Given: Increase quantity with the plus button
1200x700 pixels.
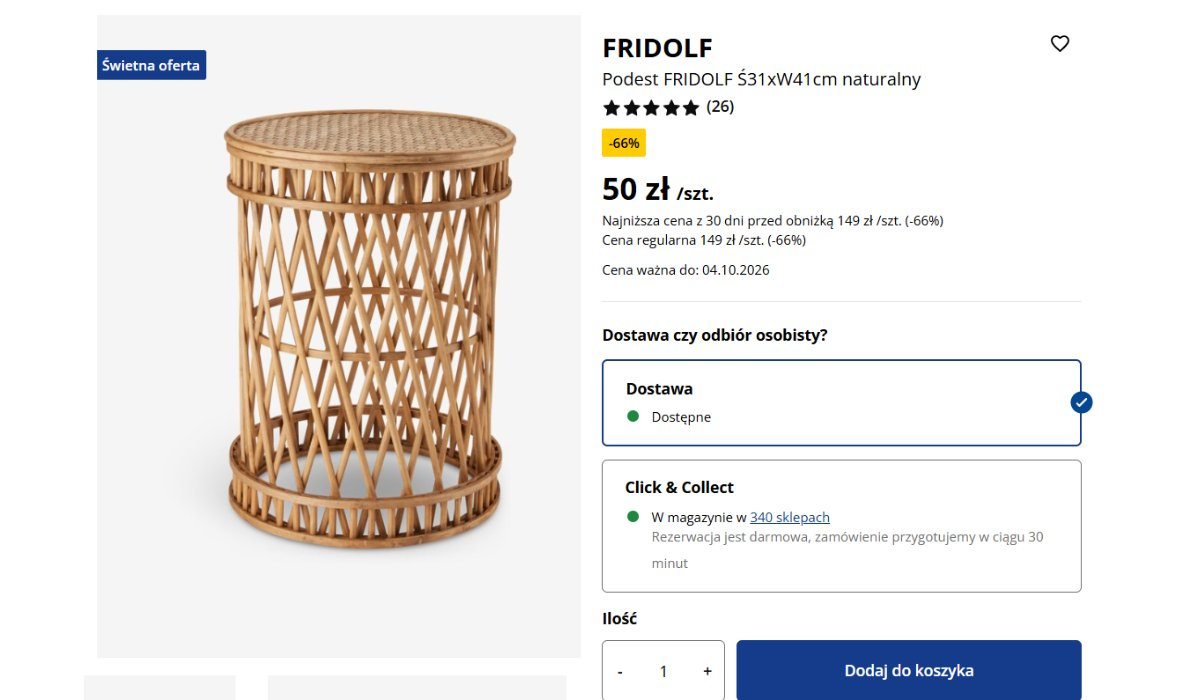Looking at the screenshot, I should [x=707, y=672].
